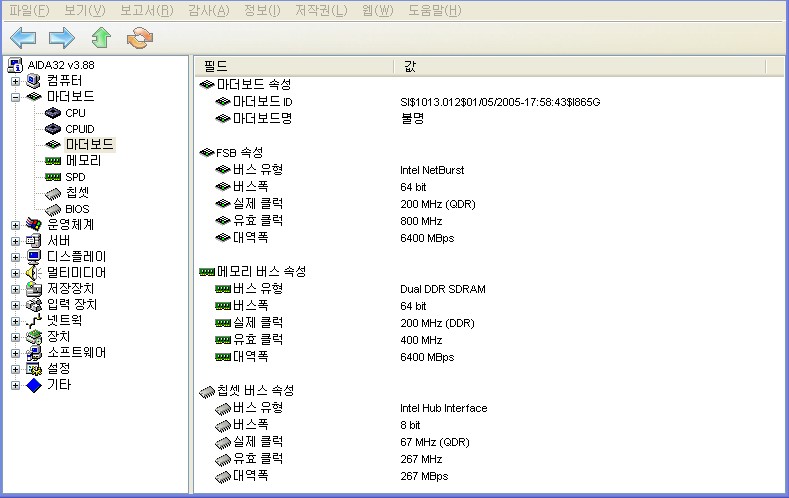
Task: Select the 마더보드명 field row
Action: coord(262,119)
